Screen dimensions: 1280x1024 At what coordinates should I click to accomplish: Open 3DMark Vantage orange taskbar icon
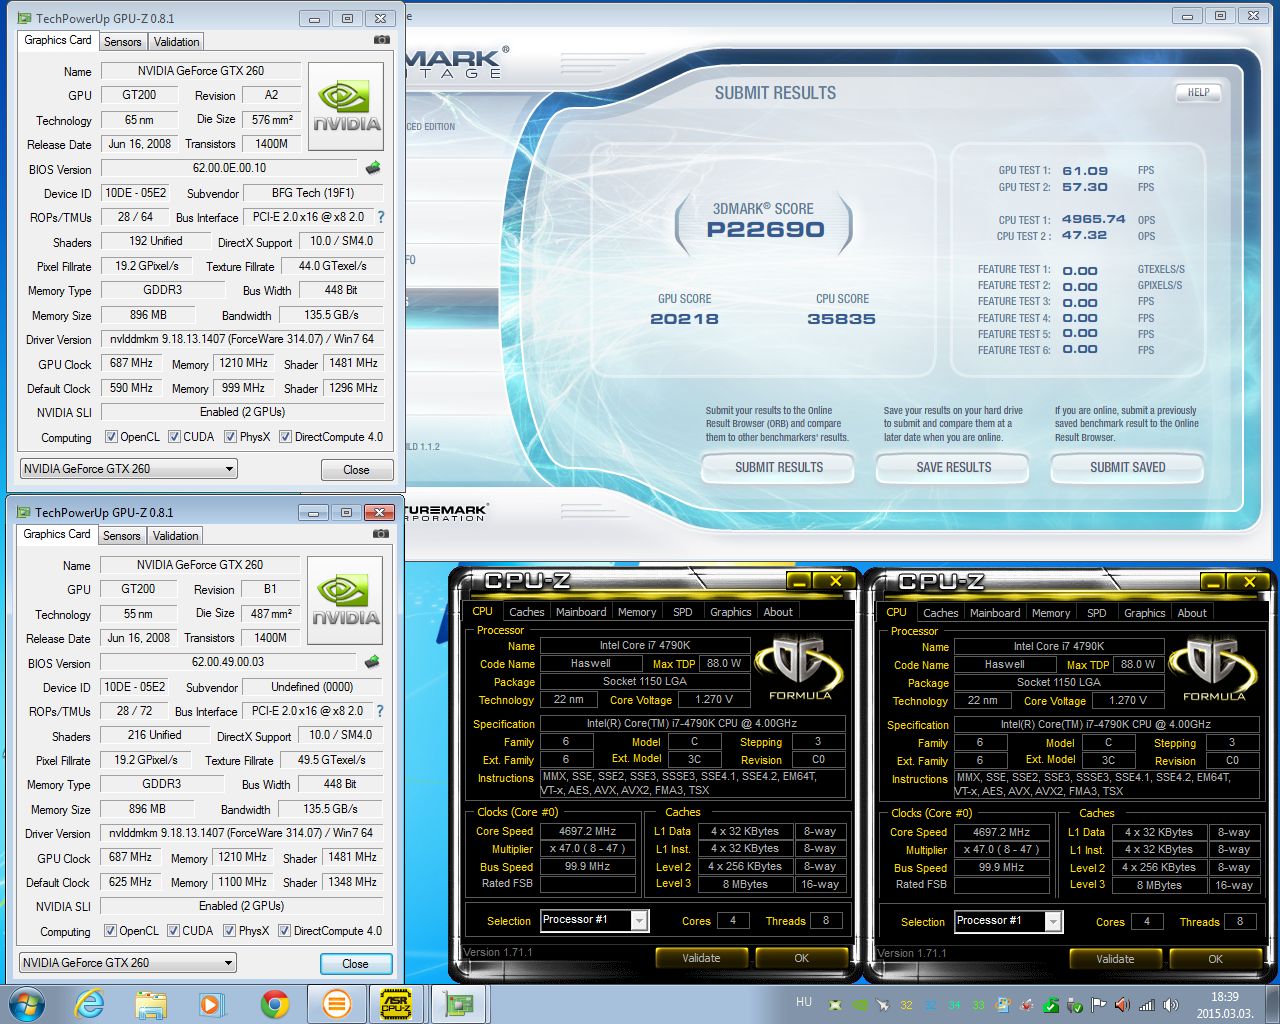[337, 1004]
